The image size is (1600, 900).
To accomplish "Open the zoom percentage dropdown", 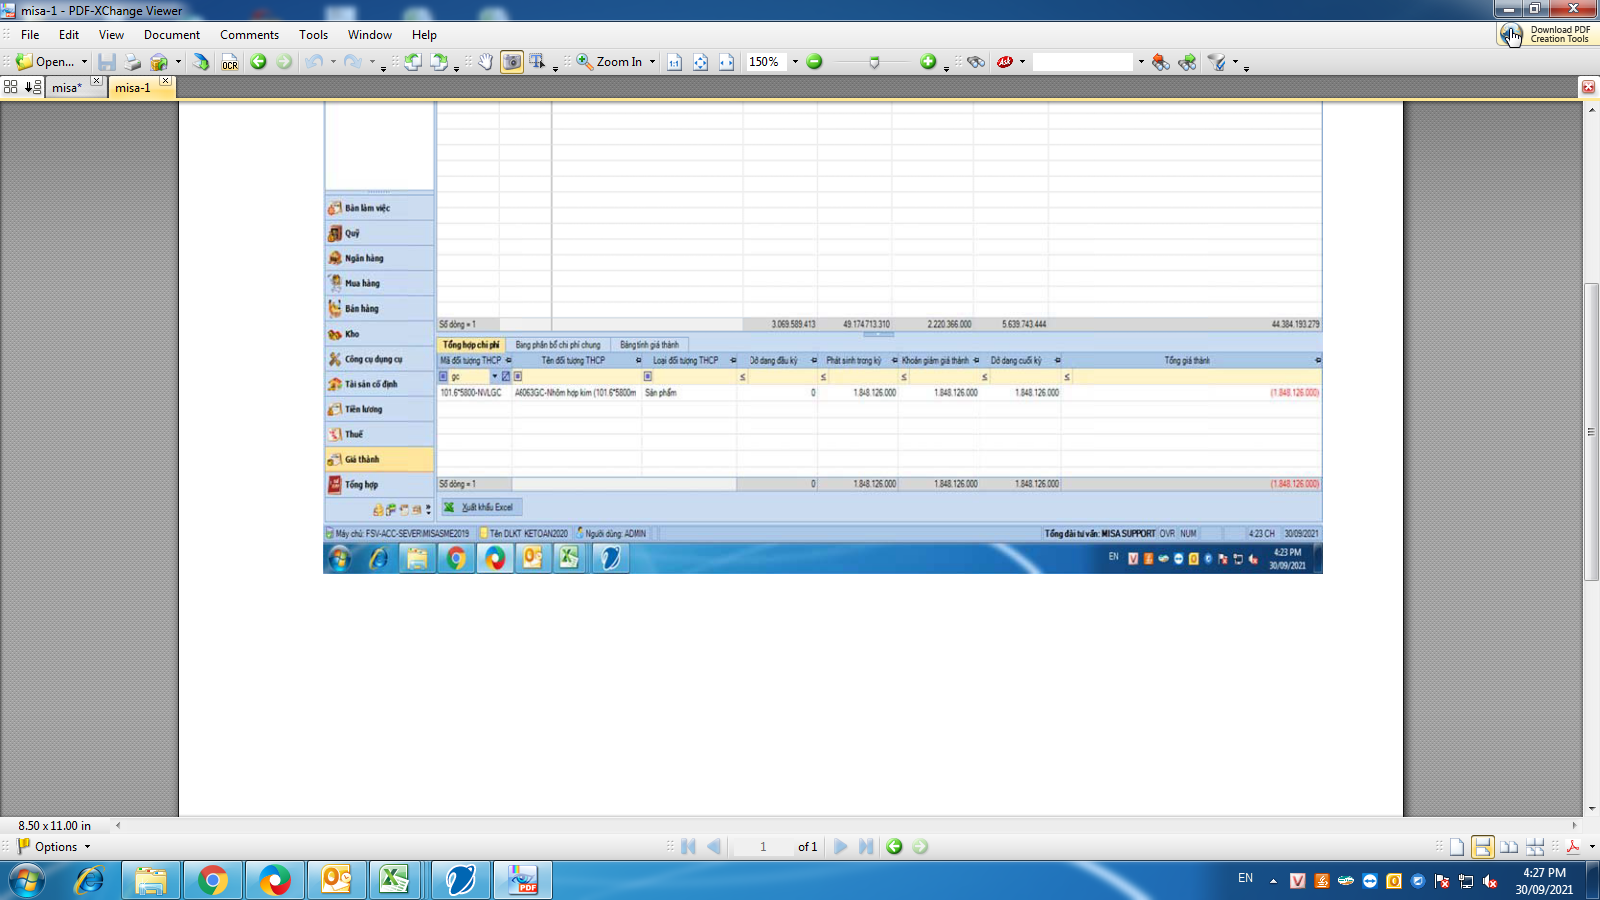I will (x=796, y=62).
